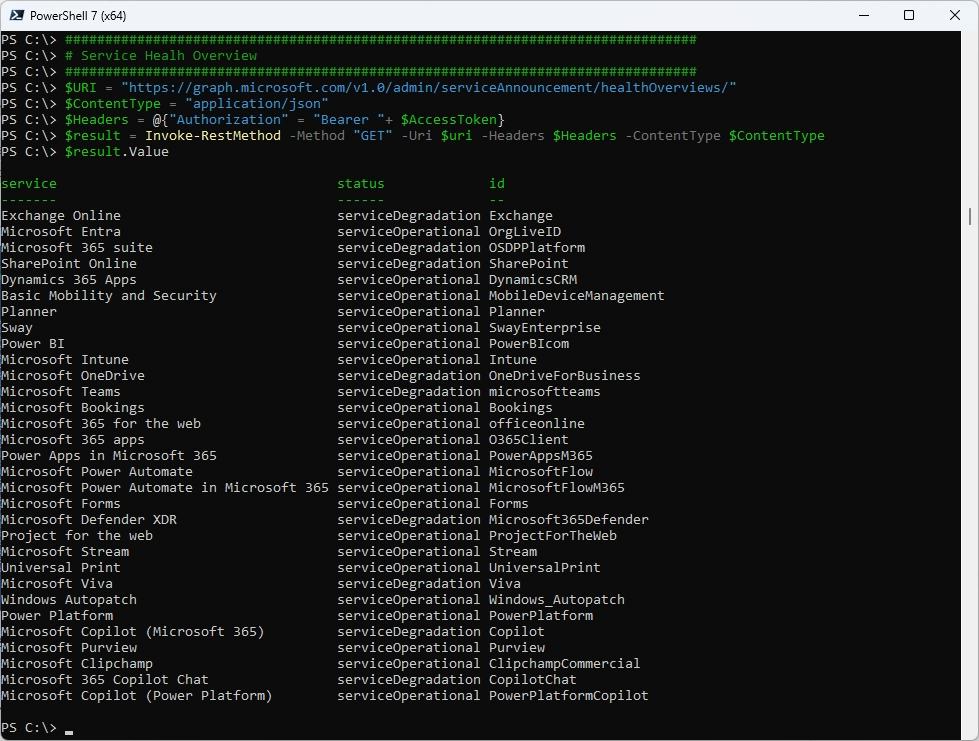Maximize the PowerShell 7 window
979x741 pixels.
pos(908,15)
